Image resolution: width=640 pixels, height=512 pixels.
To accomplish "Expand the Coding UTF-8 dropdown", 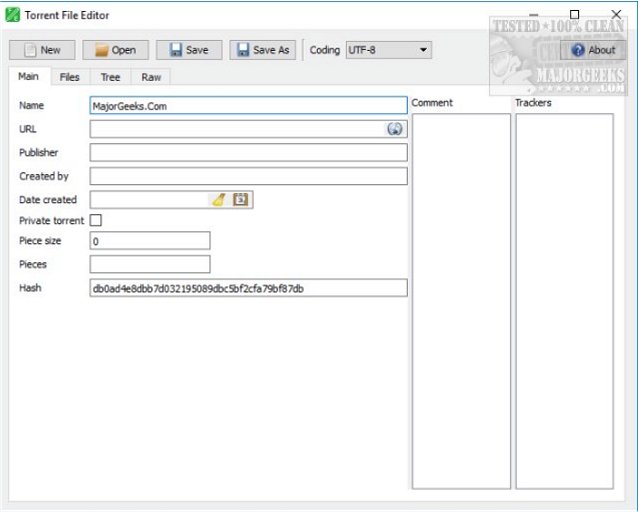I will pyautogui.click(x=389, y=50).
